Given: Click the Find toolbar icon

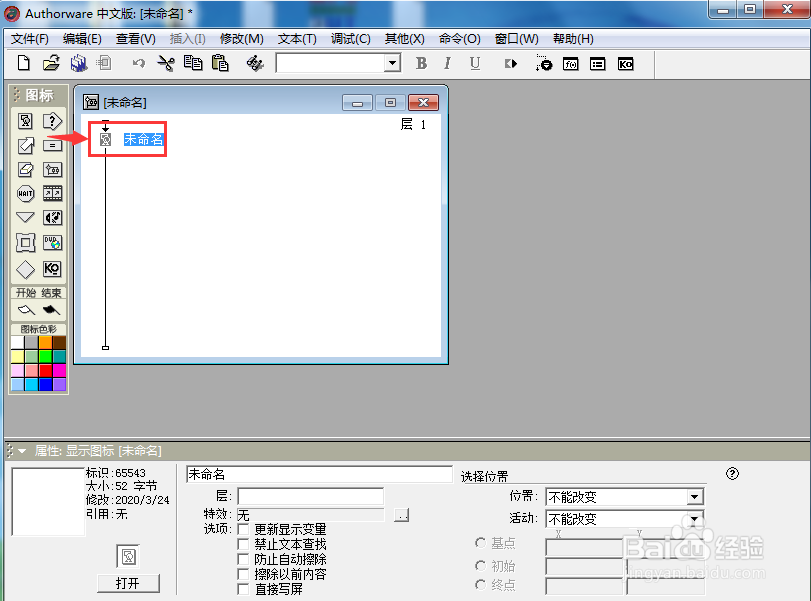Looking at the screenshot, I should pos(254,63).
